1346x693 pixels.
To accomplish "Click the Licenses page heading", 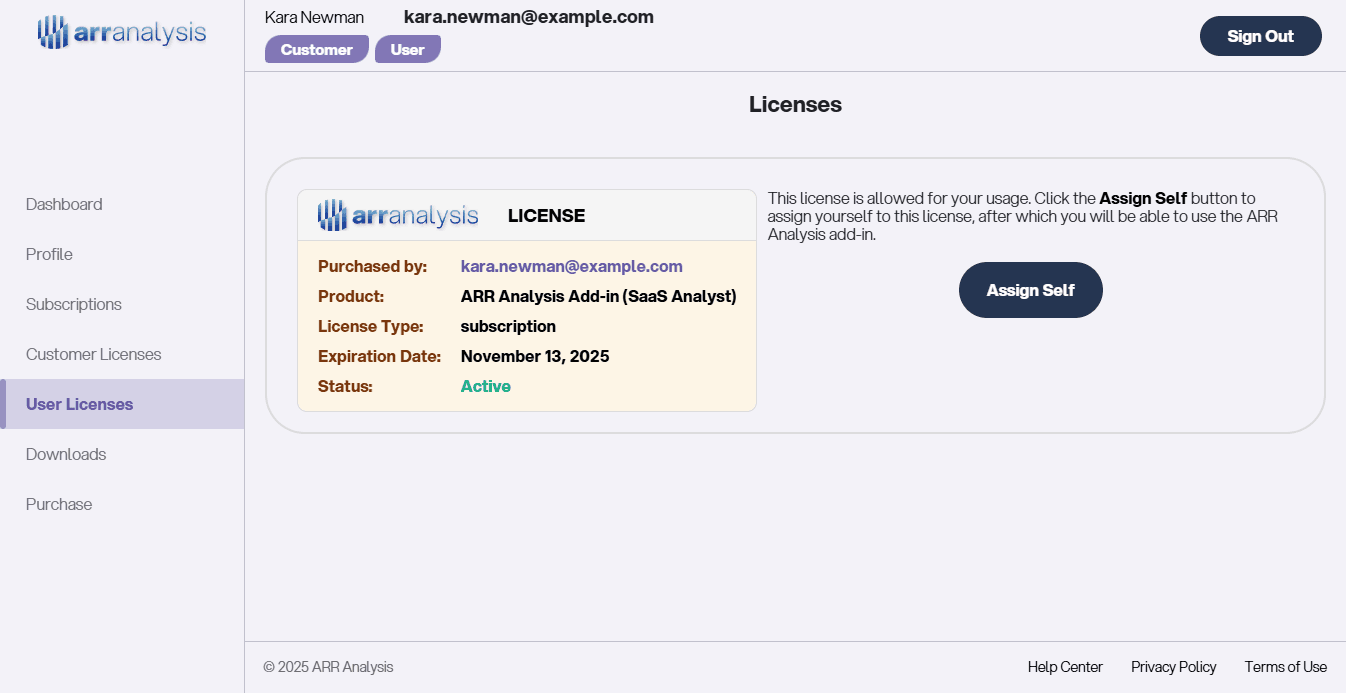I will [x=795, y=104].
